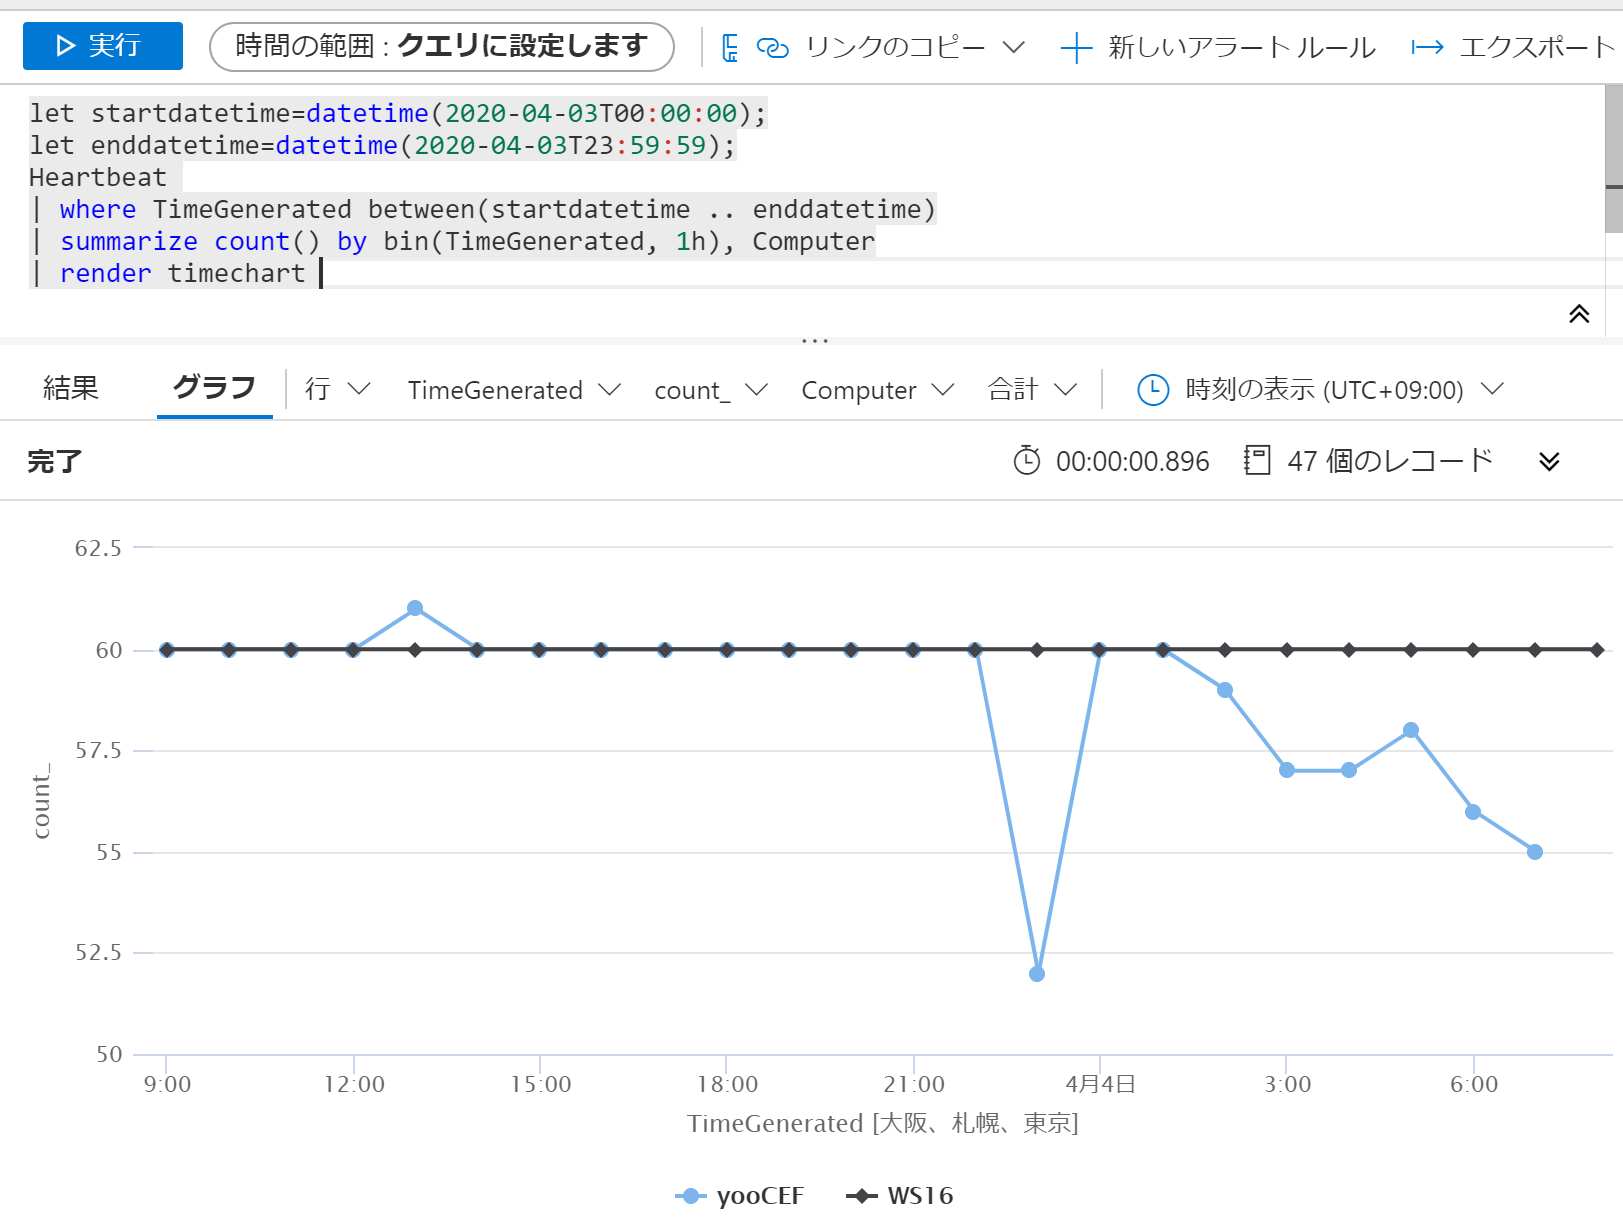Collapse the query editor with double chevron
Viewport: 1623px width, 1220px height.
[1579, 314]
